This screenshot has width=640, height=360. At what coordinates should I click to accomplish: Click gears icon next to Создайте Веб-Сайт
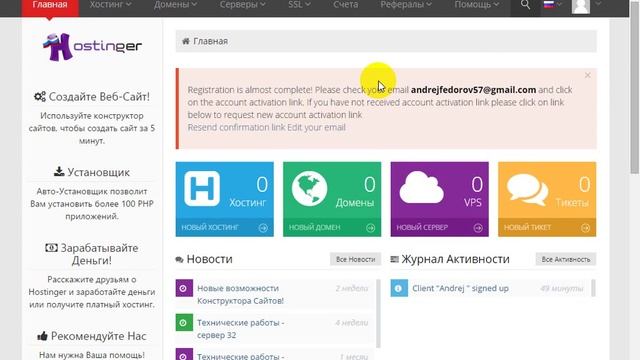(x=40, y=96)
